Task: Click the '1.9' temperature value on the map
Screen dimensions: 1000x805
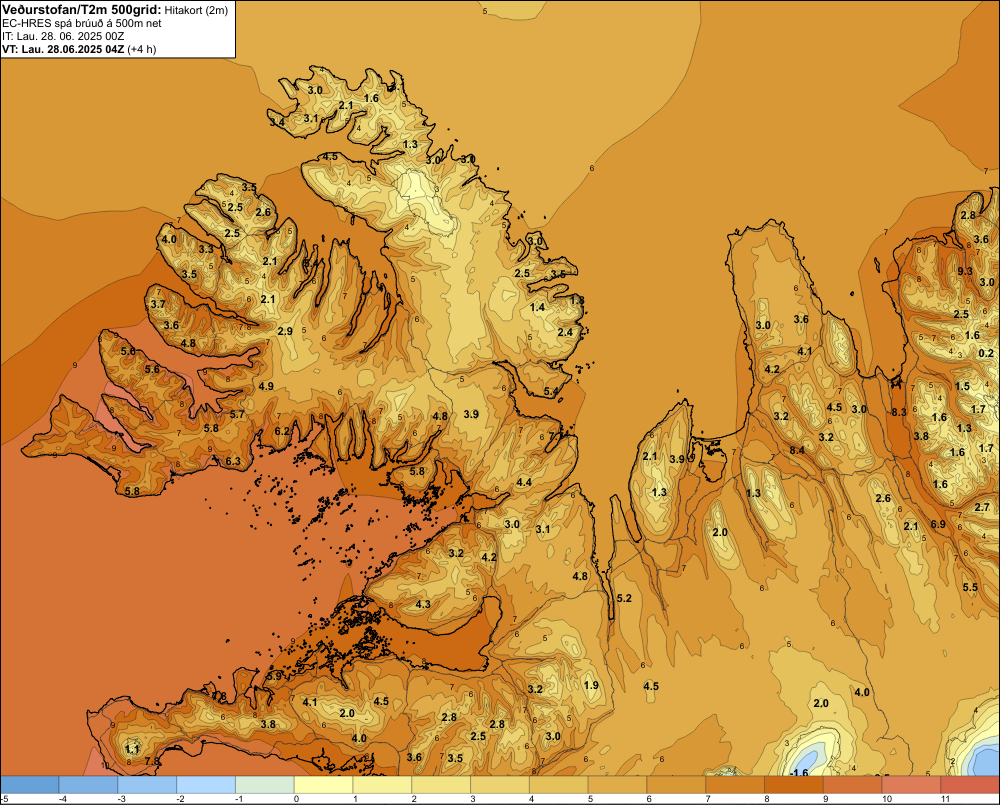Action: (591, 685)
